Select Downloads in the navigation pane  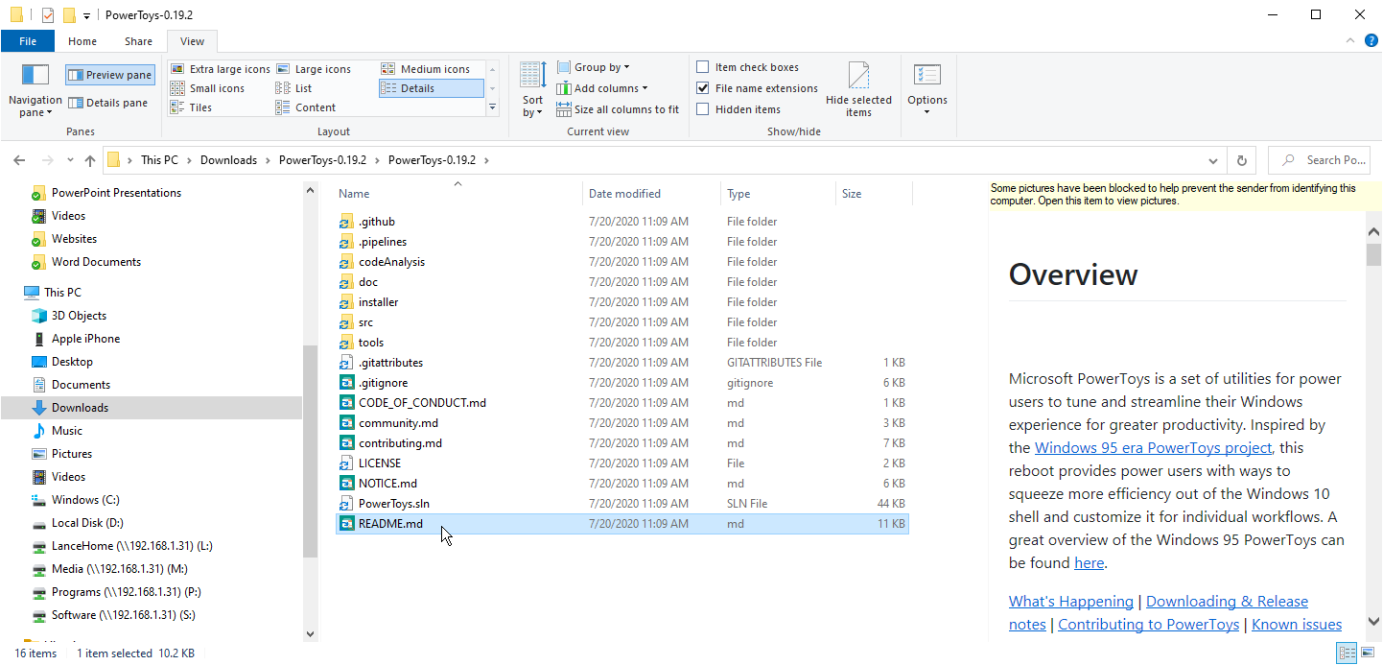tap(151, 408)
